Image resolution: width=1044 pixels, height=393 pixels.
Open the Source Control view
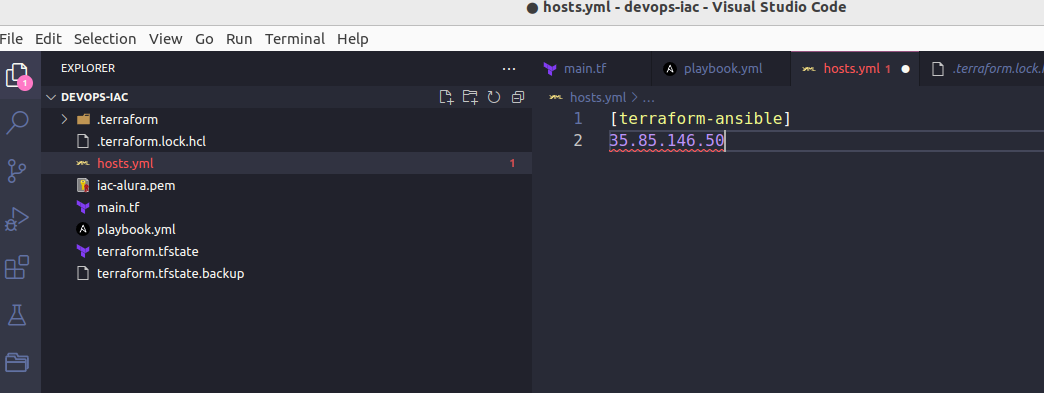coord(17,171)
